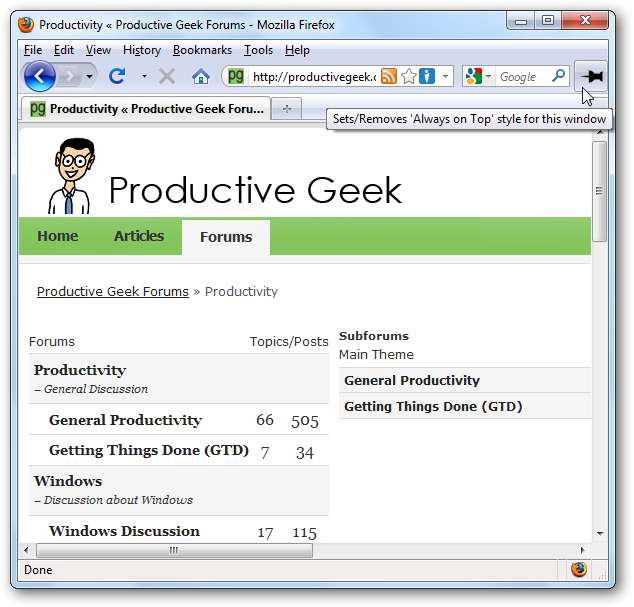Open the Windows Discussion forum link

(x=125, y=531)
